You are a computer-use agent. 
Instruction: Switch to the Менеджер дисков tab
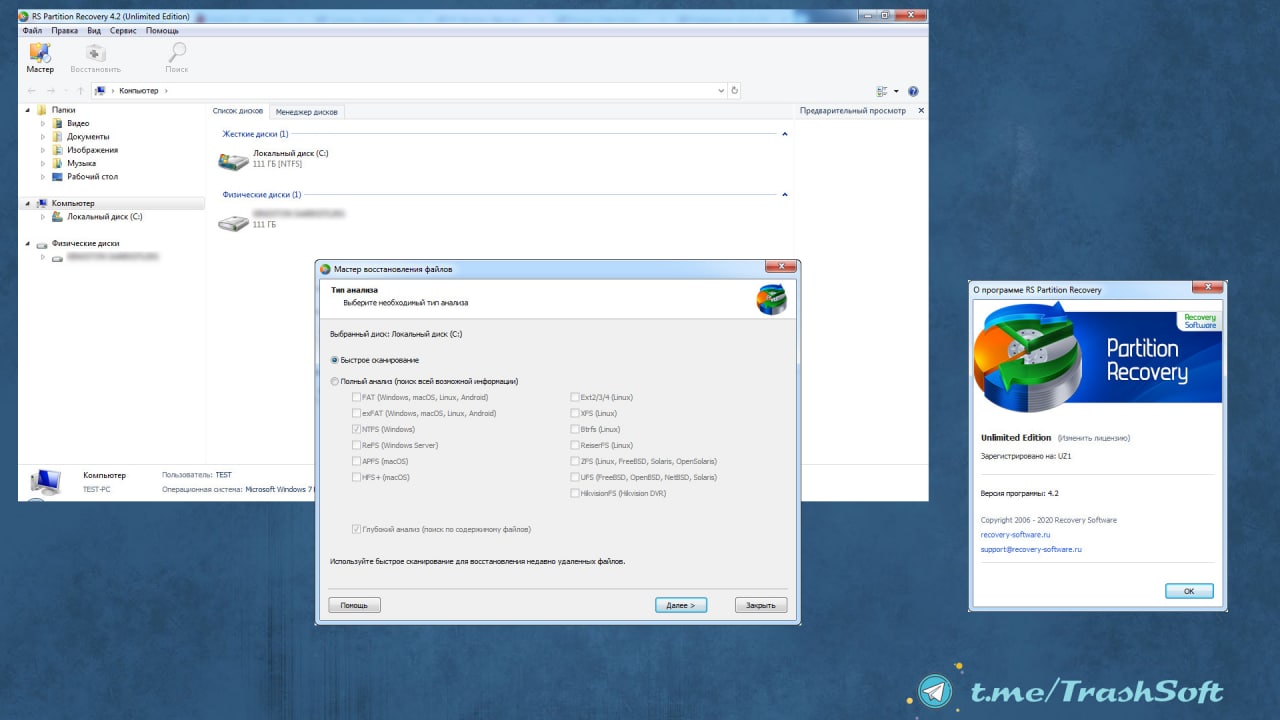[x=307, y=112]
